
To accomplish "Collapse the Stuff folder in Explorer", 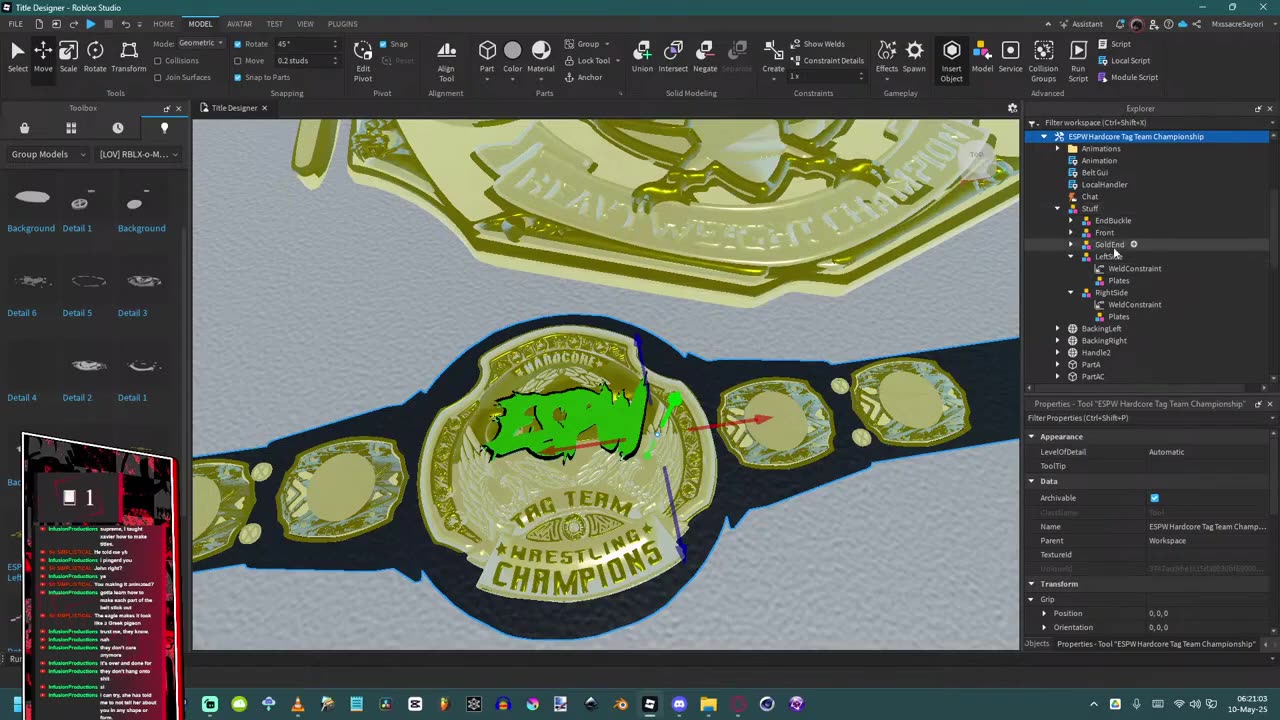I will [1058, 209].
